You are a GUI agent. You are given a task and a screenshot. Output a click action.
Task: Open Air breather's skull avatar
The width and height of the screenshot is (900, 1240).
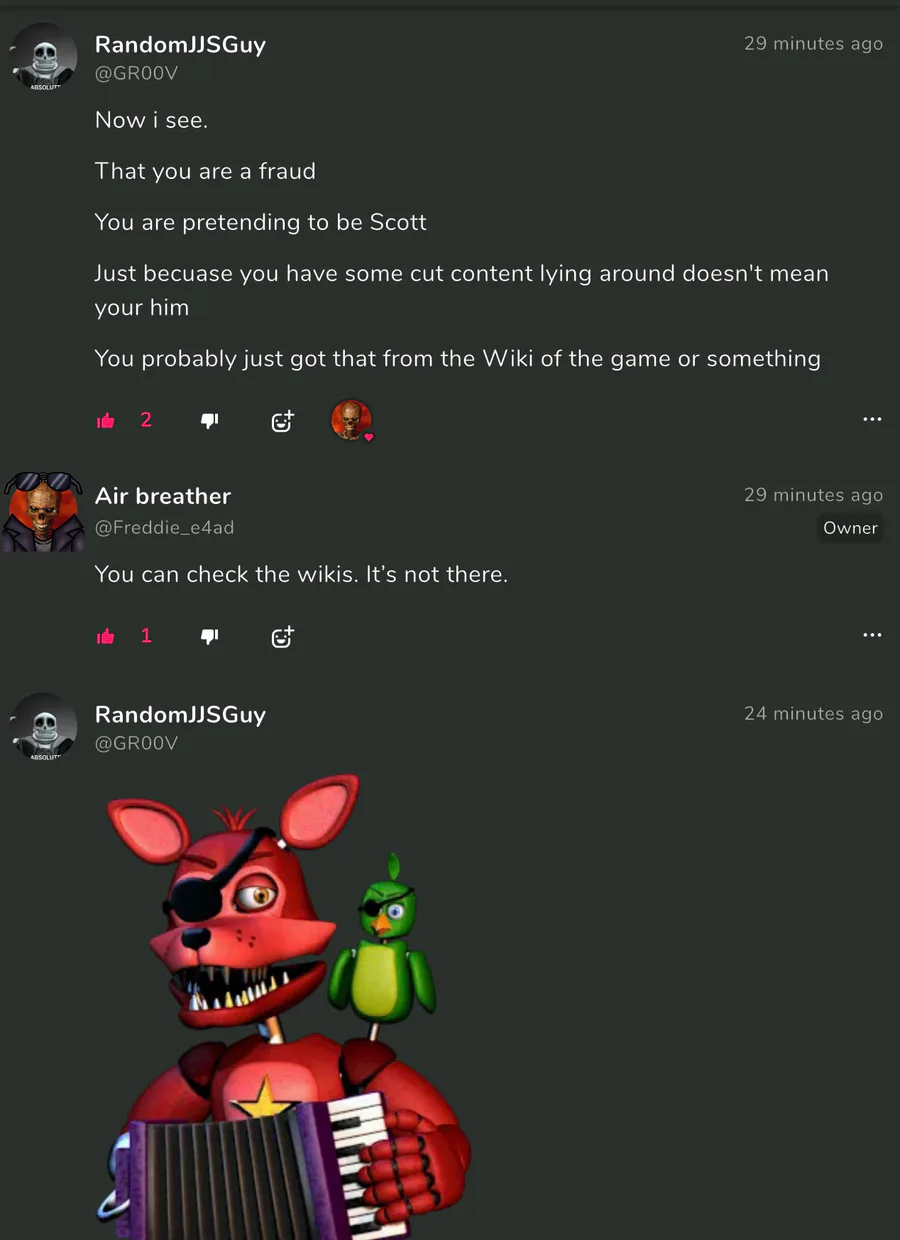[43, 511]
